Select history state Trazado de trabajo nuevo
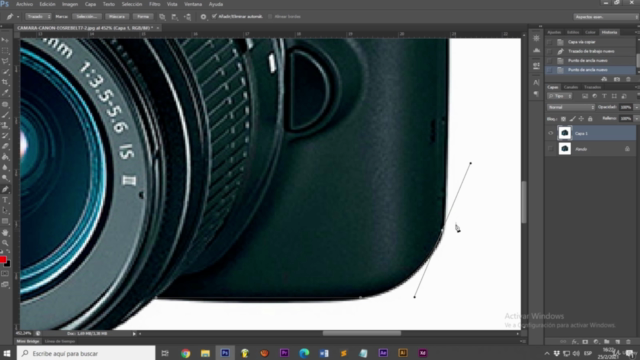The image size is (640, 360). coord(591,51)
